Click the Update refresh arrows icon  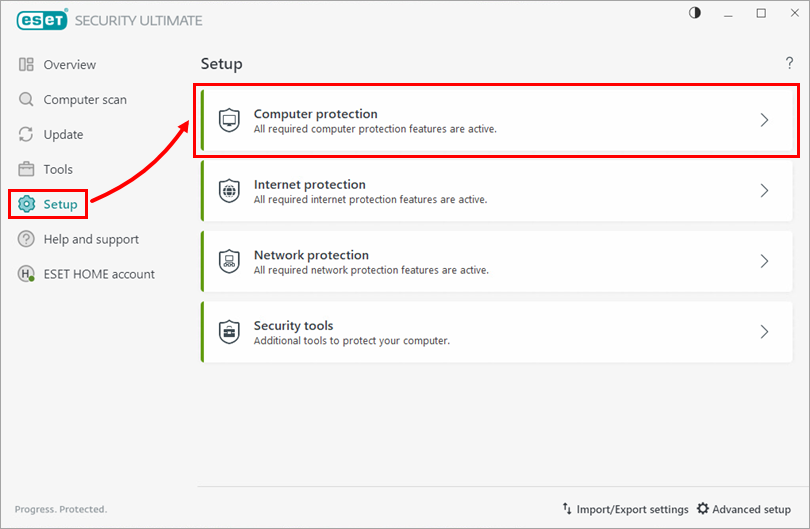point(27,135)
